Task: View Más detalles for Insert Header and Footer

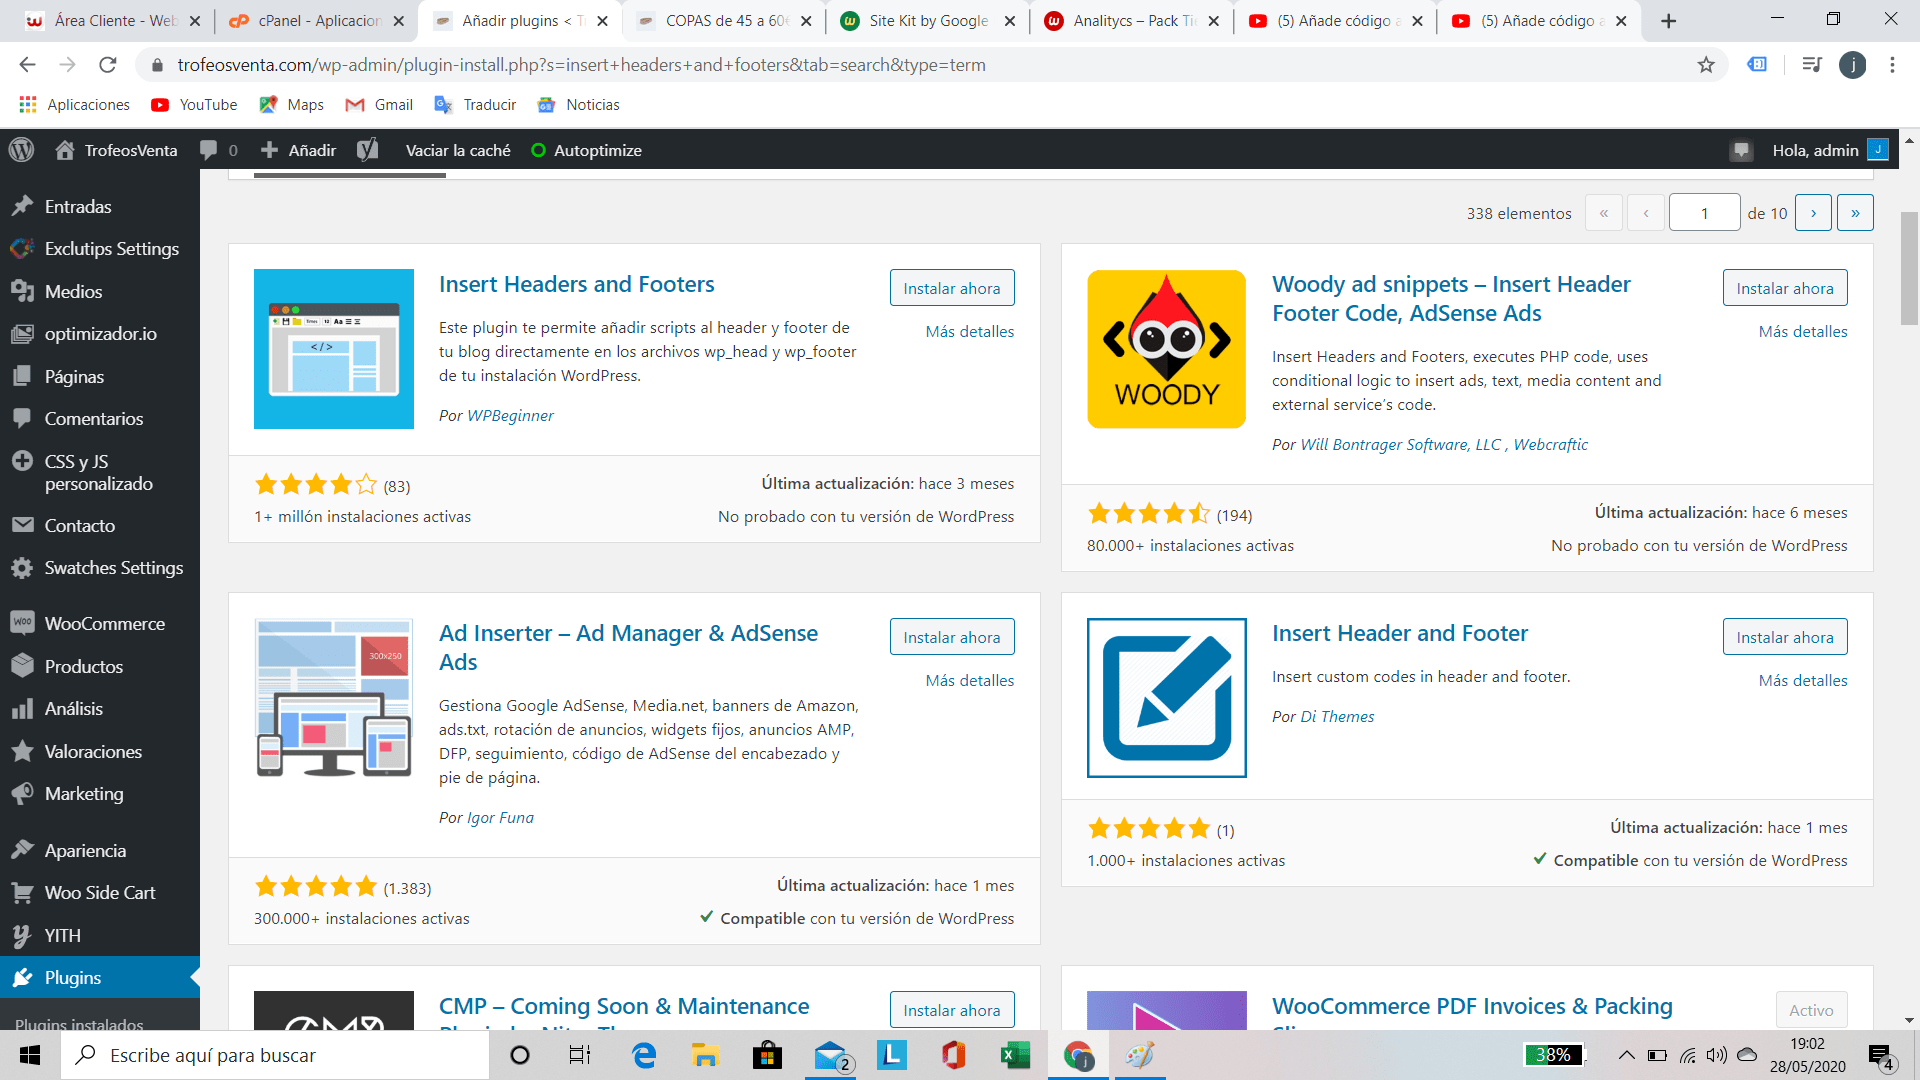Action: (x=1802, y=680)
